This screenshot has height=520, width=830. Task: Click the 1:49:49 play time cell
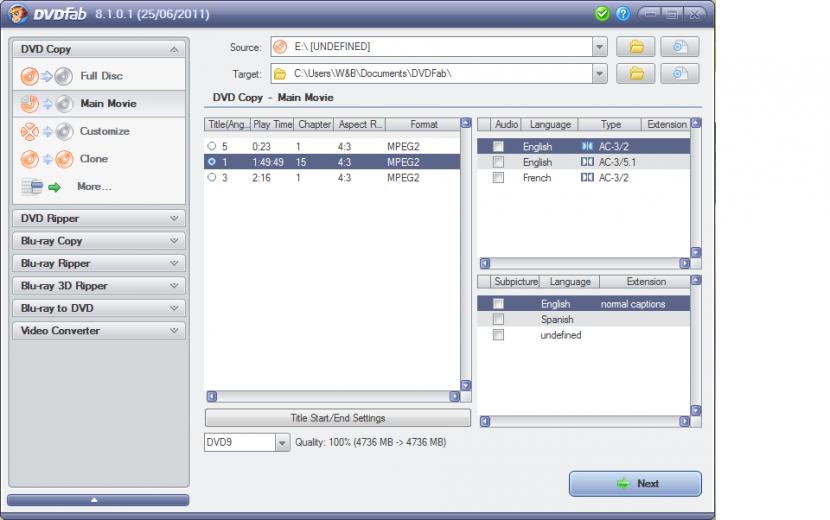coord(268,162)
